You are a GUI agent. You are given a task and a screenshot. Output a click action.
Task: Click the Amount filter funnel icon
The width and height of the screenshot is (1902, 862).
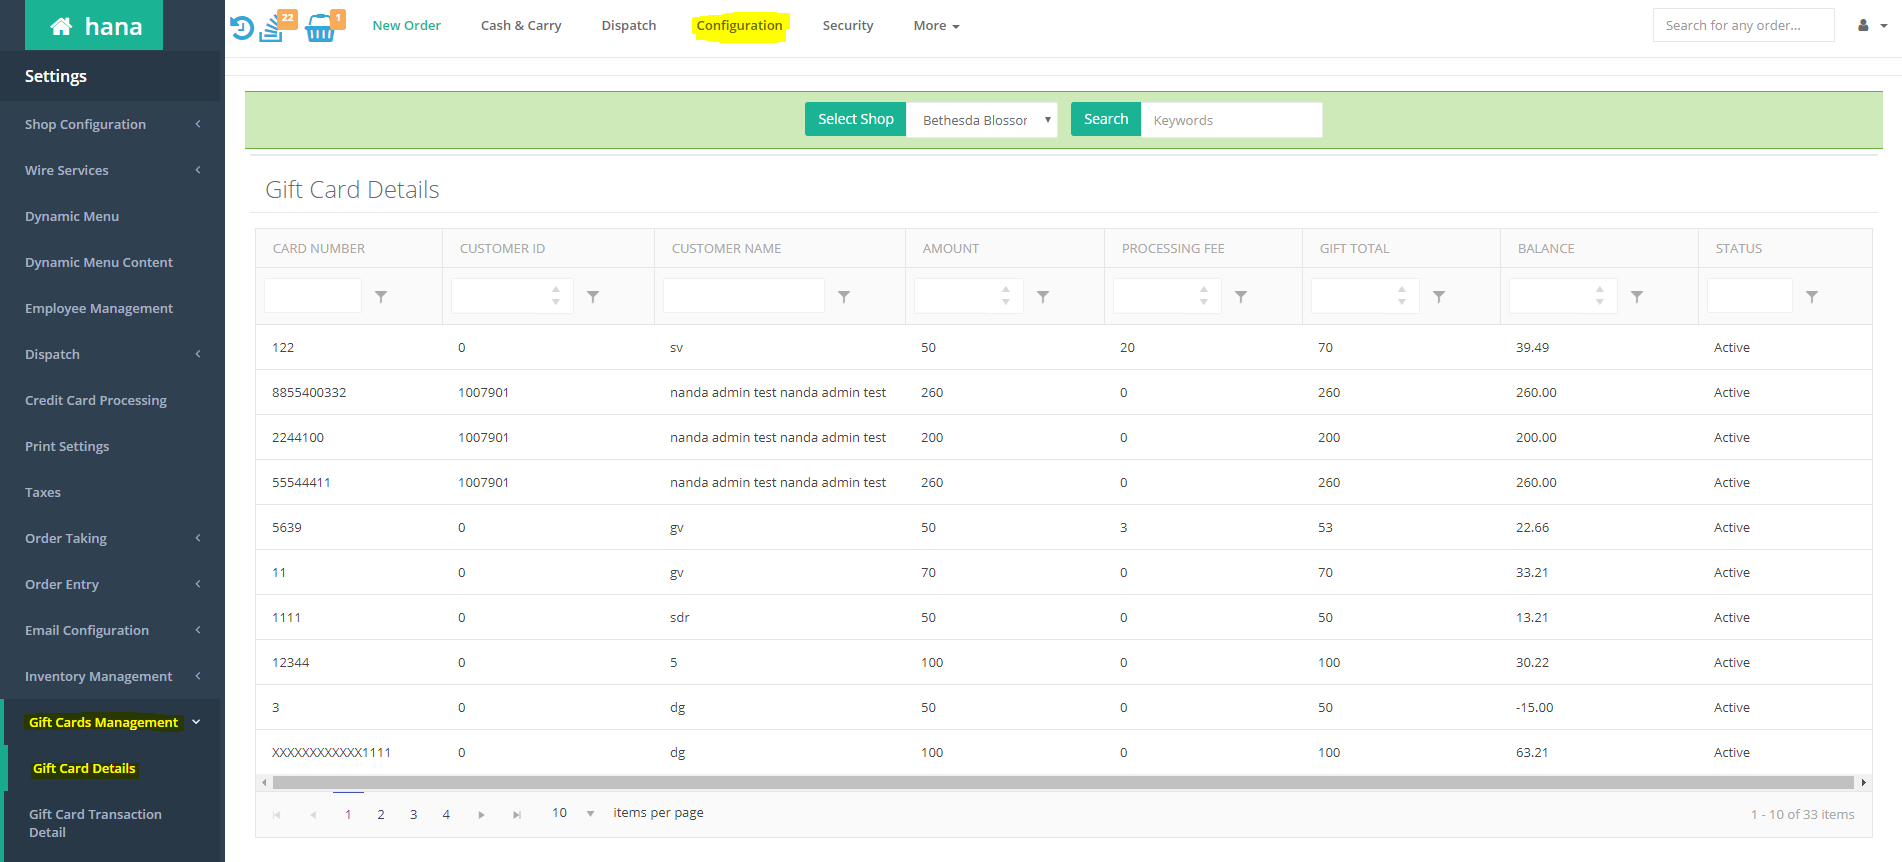click(x=1043, y=297)
